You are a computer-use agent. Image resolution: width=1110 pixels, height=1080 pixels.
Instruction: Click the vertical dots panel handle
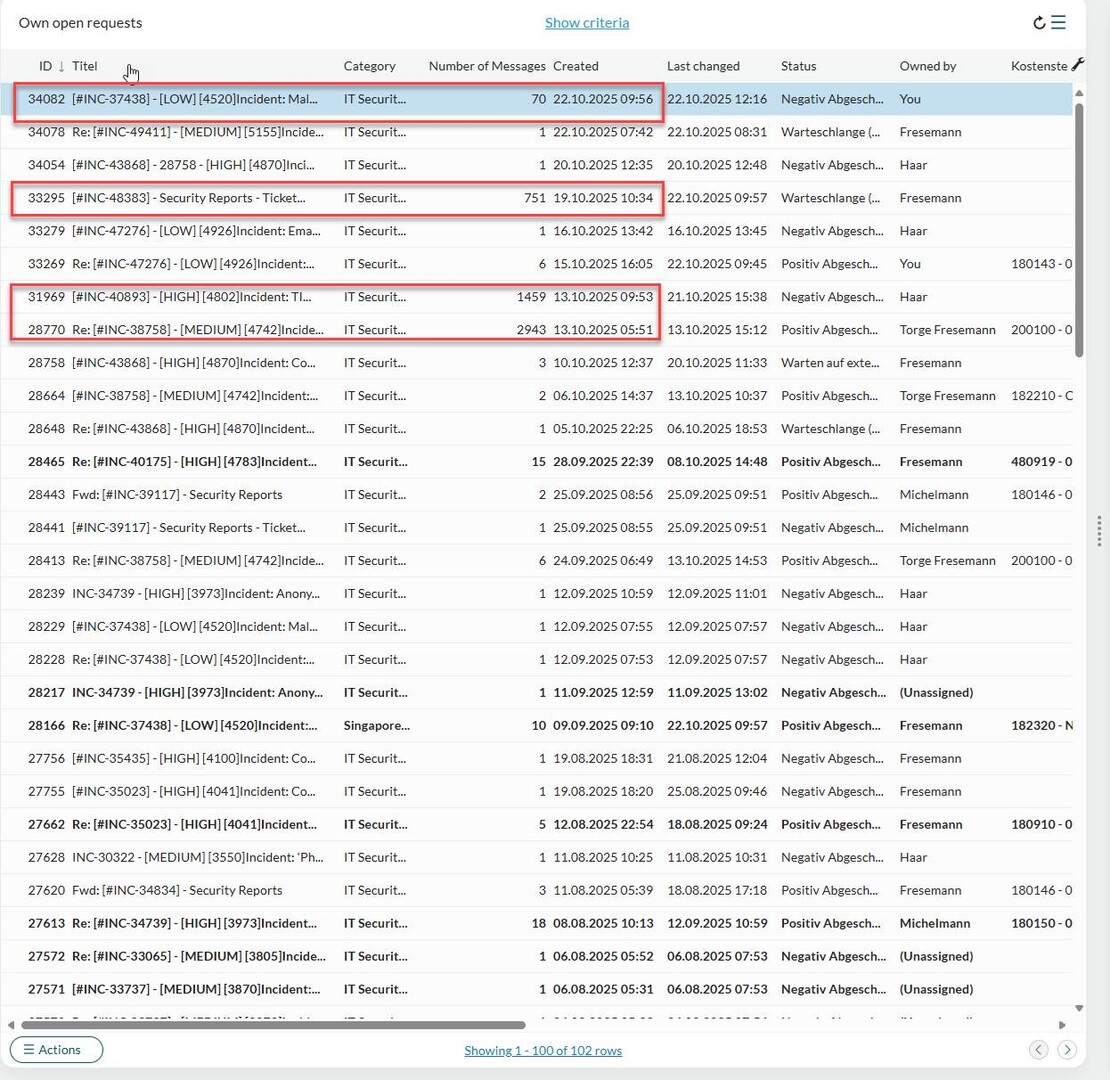pyautogui.click(x=1099, y=531)
